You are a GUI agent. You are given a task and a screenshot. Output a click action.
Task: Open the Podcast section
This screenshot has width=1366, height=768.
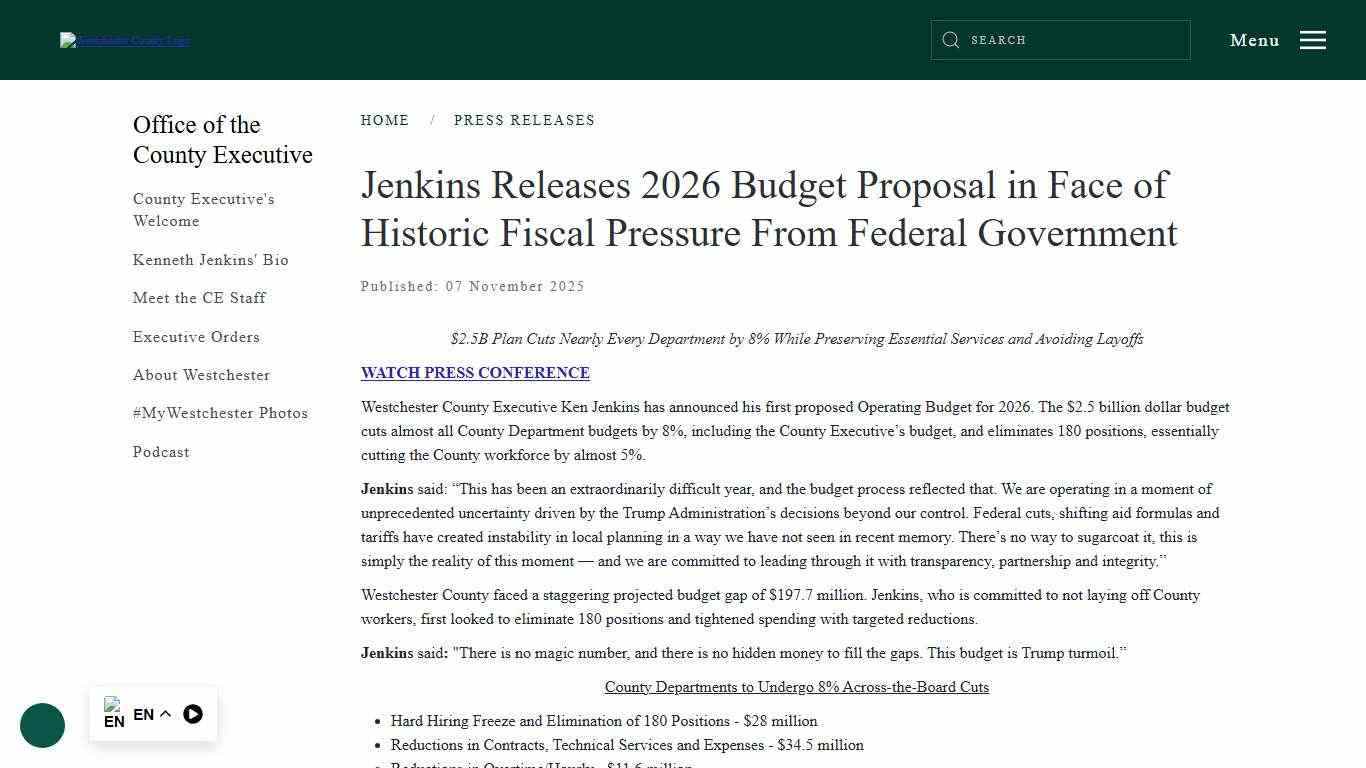(x=161, y=452)
